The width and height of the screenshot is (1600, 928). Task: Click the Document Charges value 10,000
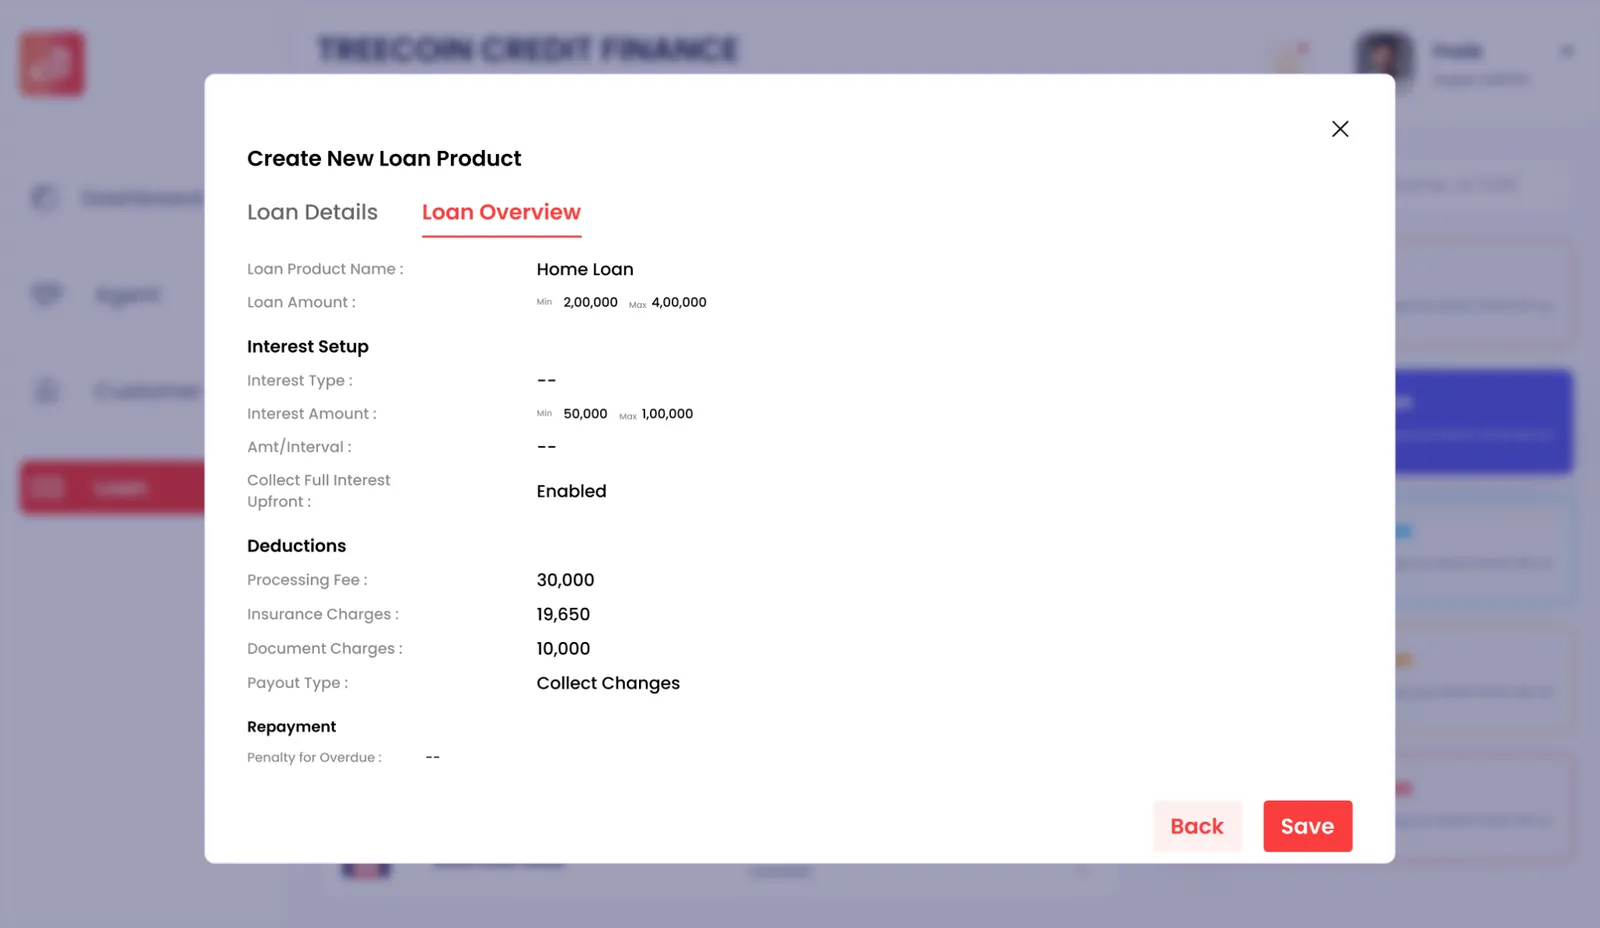pyautogui.click(x=563, y=648)
